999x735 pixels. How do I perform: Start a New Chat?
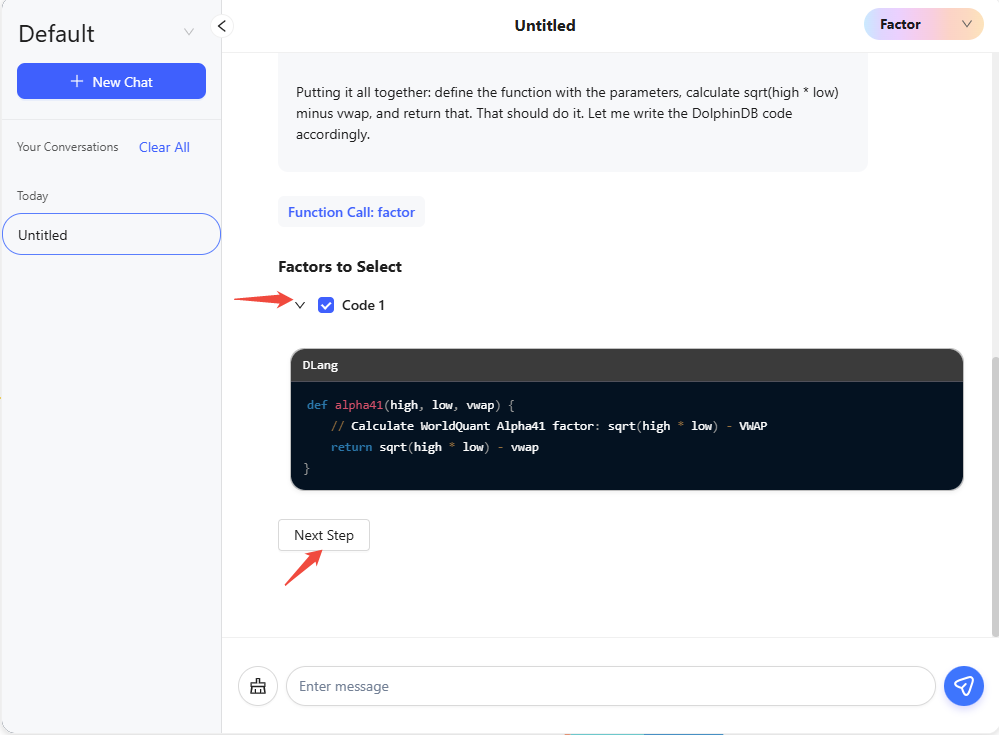point(111,82)
